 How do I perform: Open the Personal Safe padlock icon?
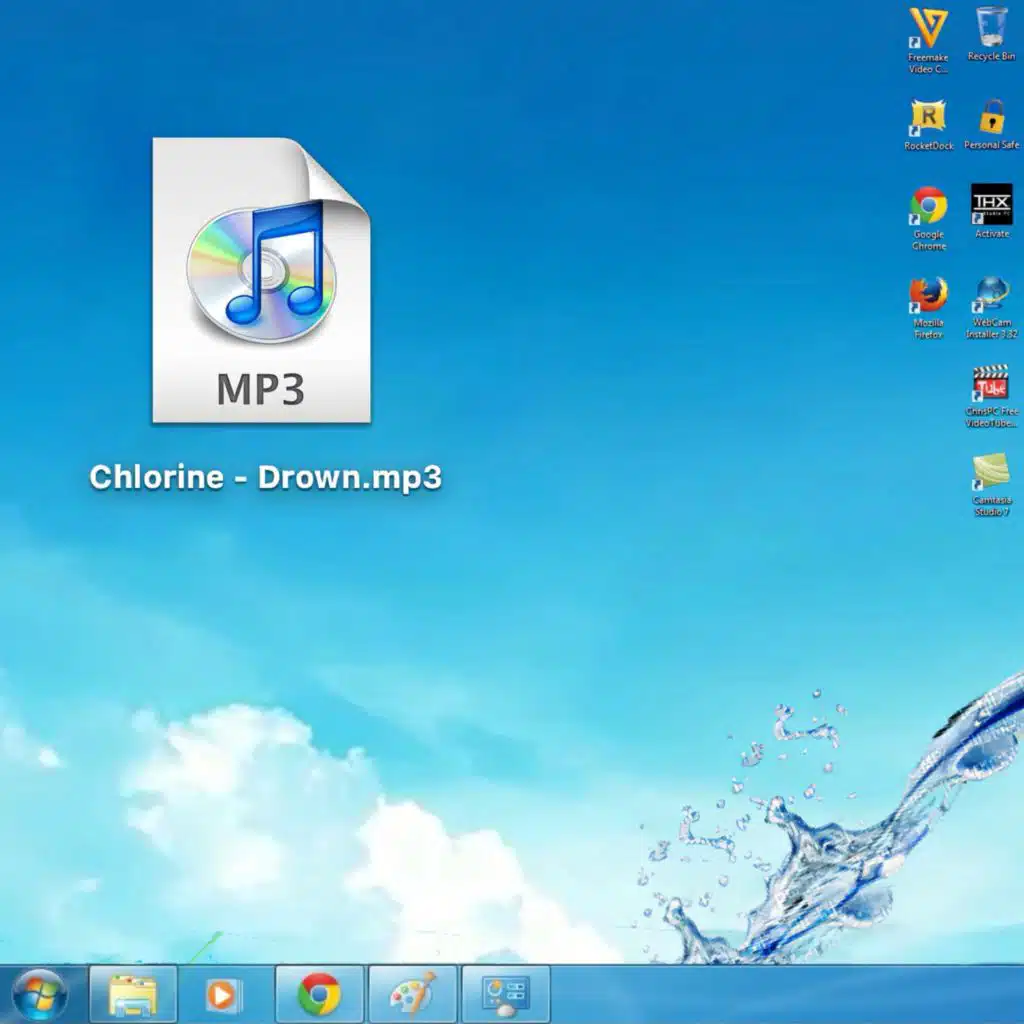pos(991,118)
